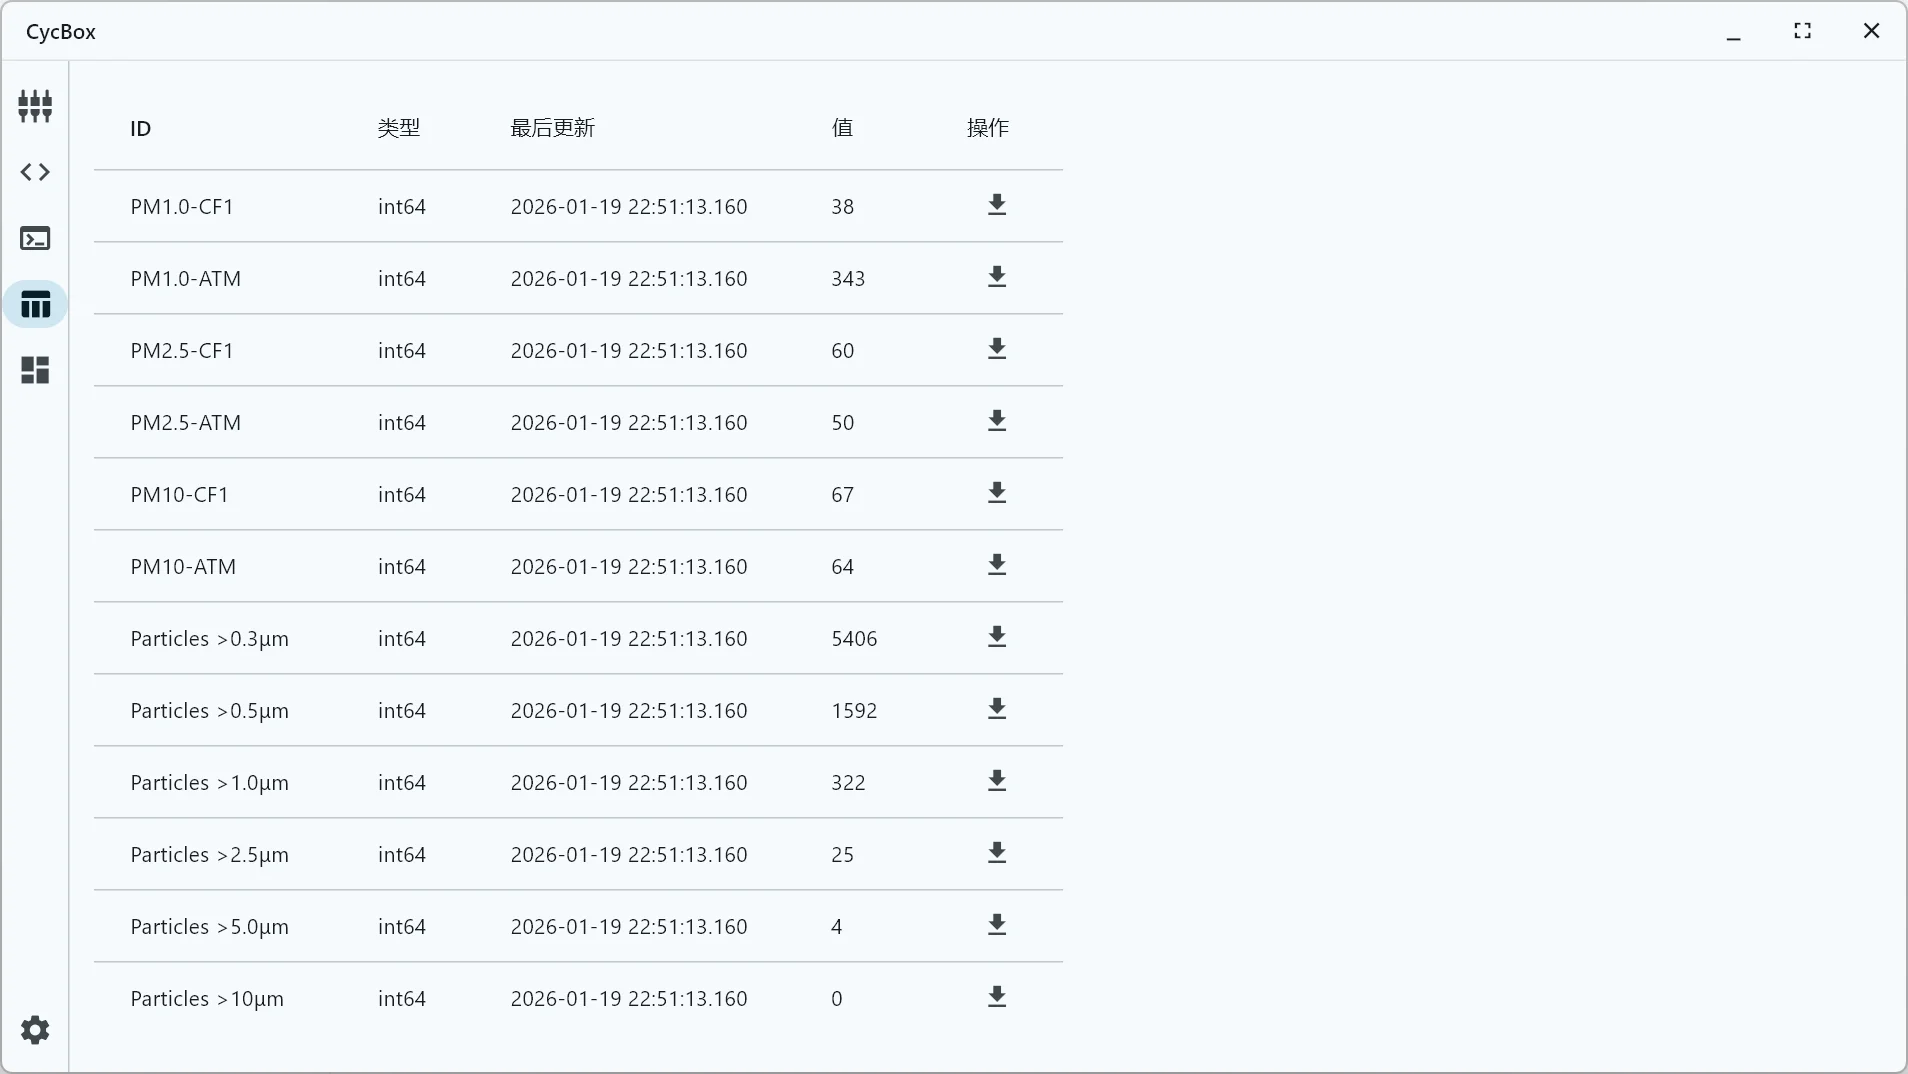The image size is (1908, 1074).
Task: Download Particles >5.0µm row data
Action: (997, 925)
